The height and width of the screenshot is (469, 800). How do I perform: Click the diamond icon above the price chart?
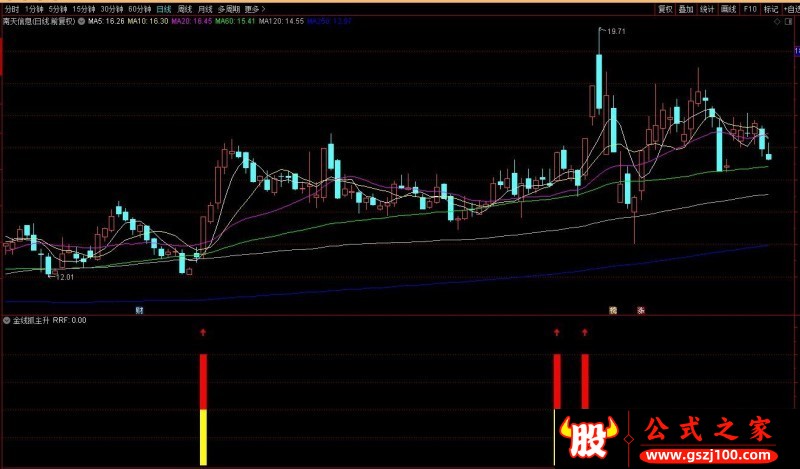777,21
